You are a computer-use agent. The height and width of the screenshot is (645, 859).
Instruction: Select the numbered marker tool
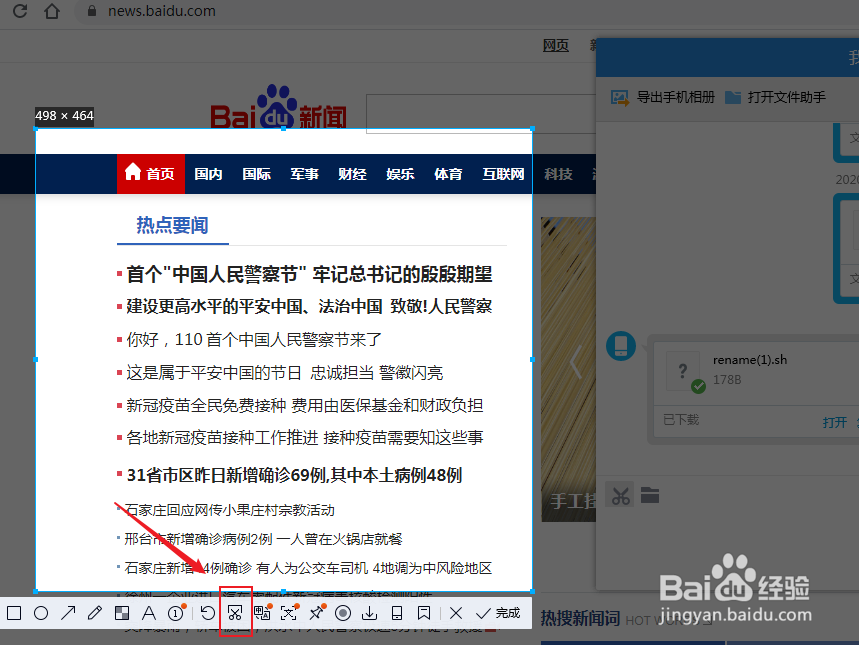(x=176, y=613)
